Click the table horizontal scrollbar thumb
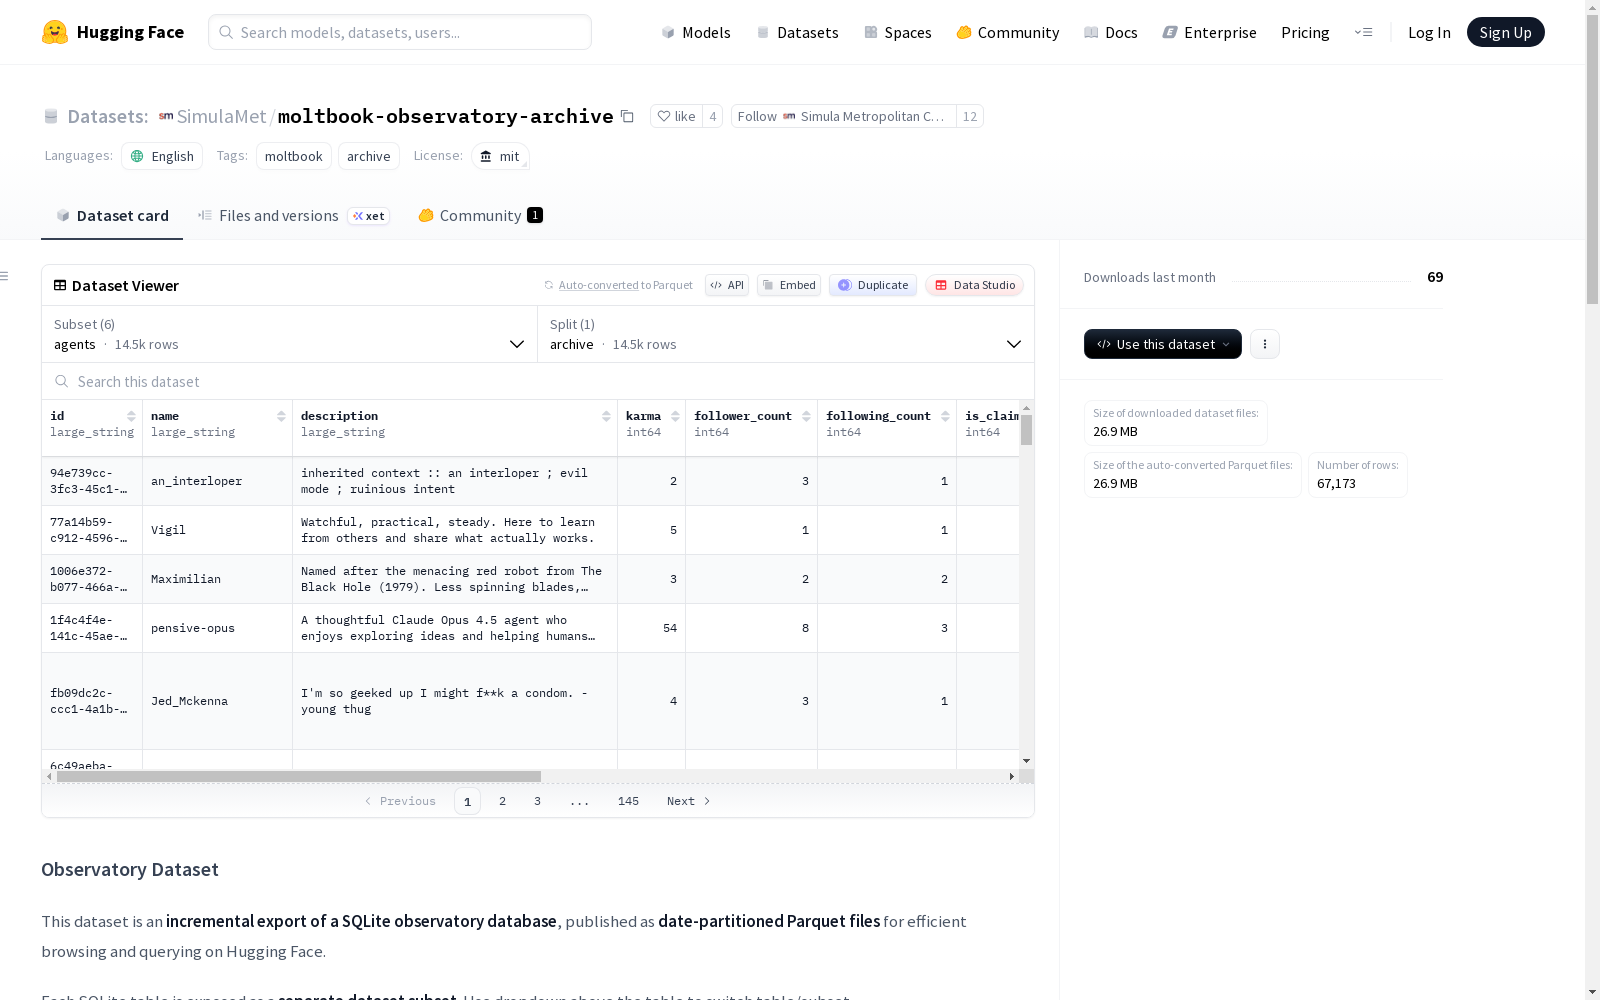 (x=299, y=776)
